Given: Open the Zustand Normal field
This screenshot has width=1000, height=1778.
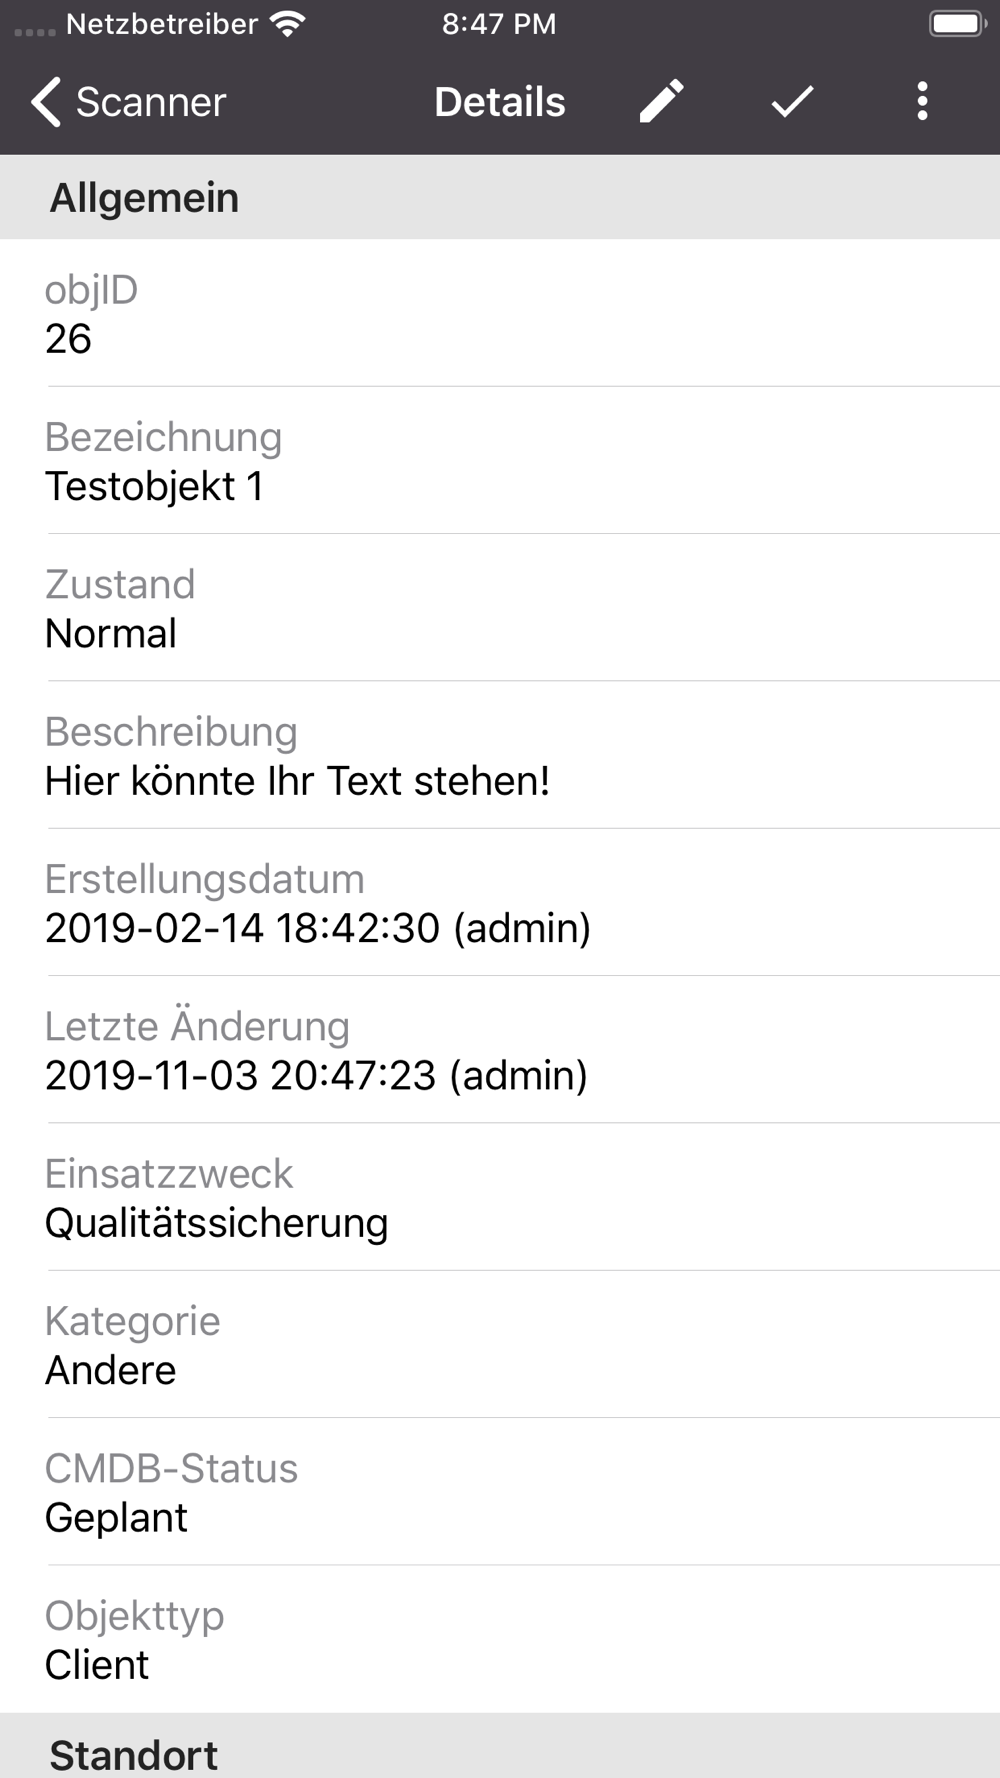Looking at the screenshot, I should [x=500, y=608].
